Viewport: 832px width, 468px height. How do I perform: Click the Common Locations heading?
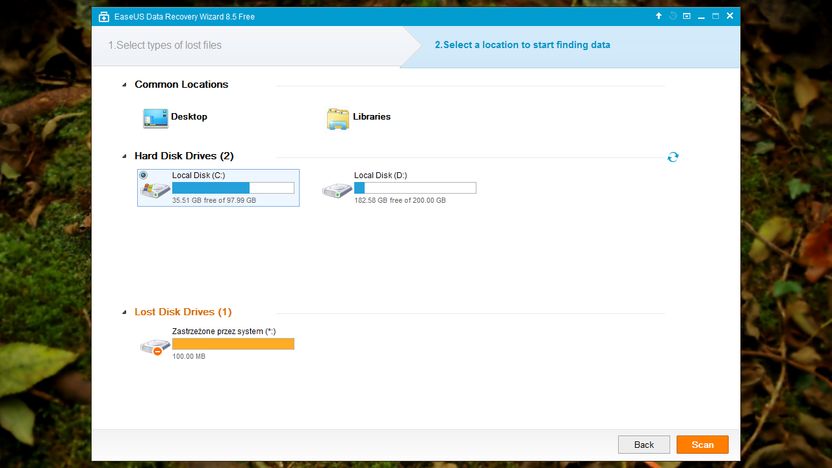pos(181,84)
